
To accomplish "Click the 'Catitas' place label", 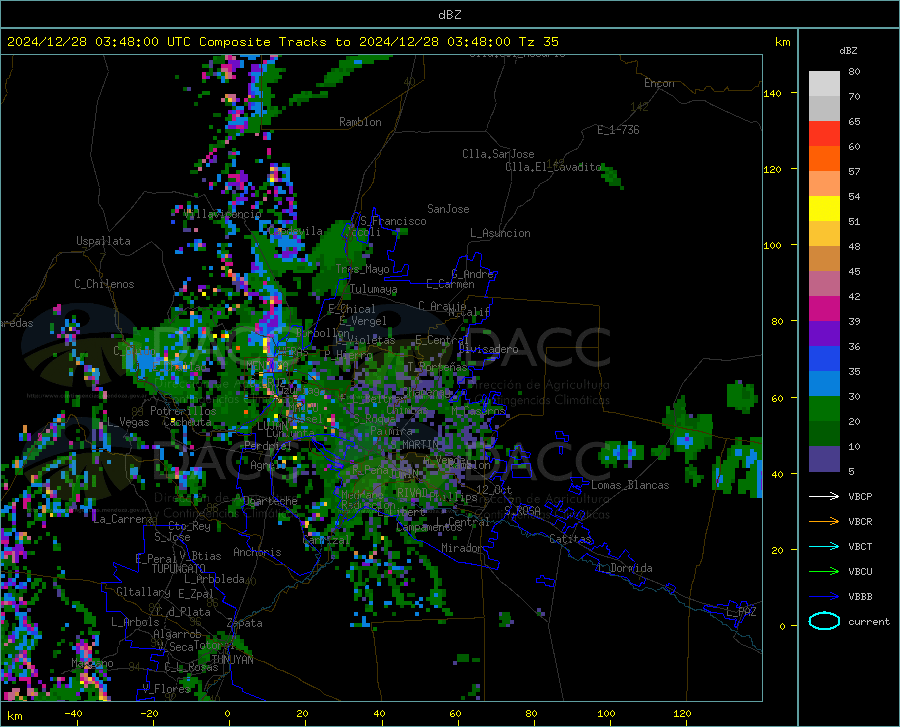I will [570, 539].
